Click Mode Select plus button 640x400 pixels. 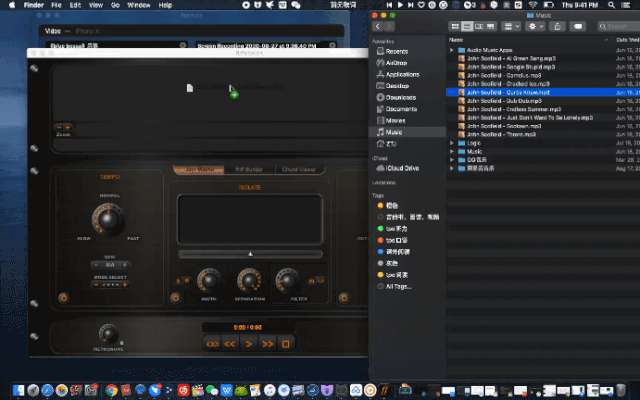pyautogui.click(x=125, y=284)
